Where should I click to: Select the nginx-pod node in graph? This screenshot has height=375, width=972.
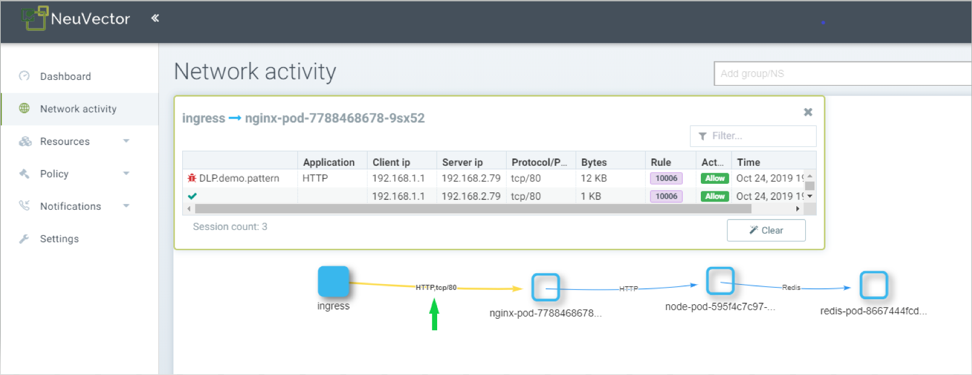click(x=546, y=288)
